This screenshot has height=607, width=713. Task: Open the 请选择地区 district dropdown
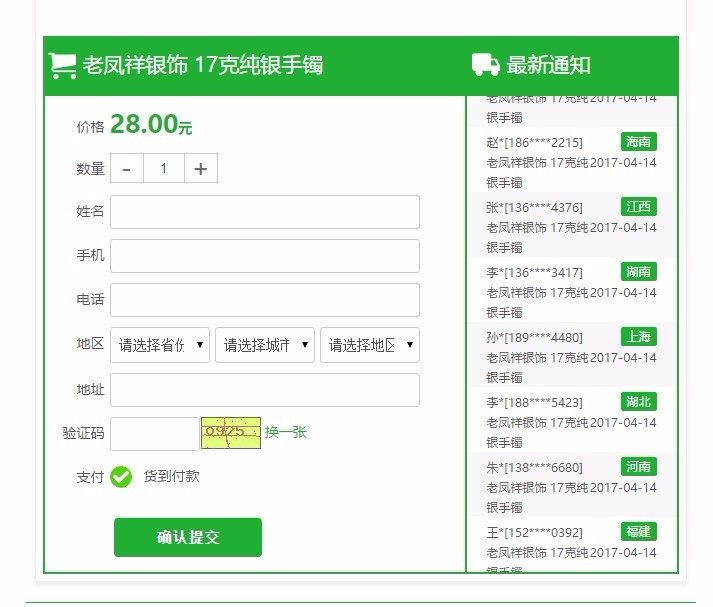tap(370, 345)
